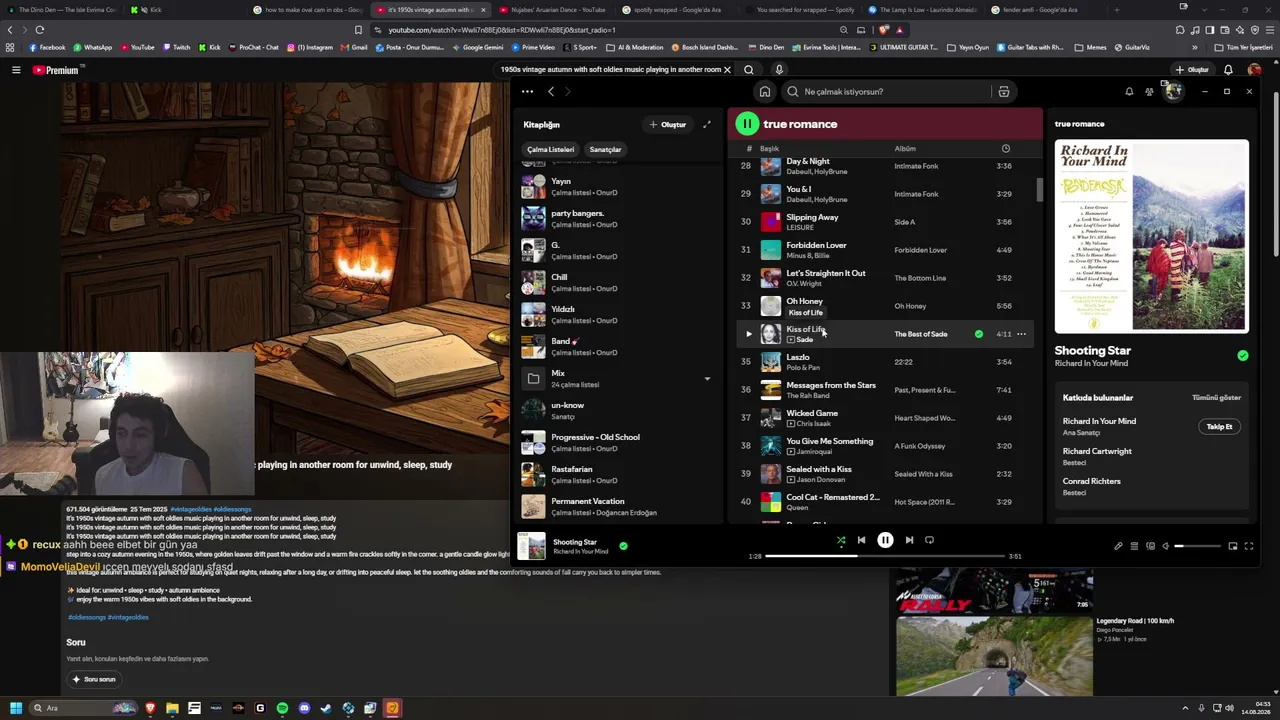Open Windows Start menu
The width and height of the screenshot is (1280, 720).
coord(16,708)
